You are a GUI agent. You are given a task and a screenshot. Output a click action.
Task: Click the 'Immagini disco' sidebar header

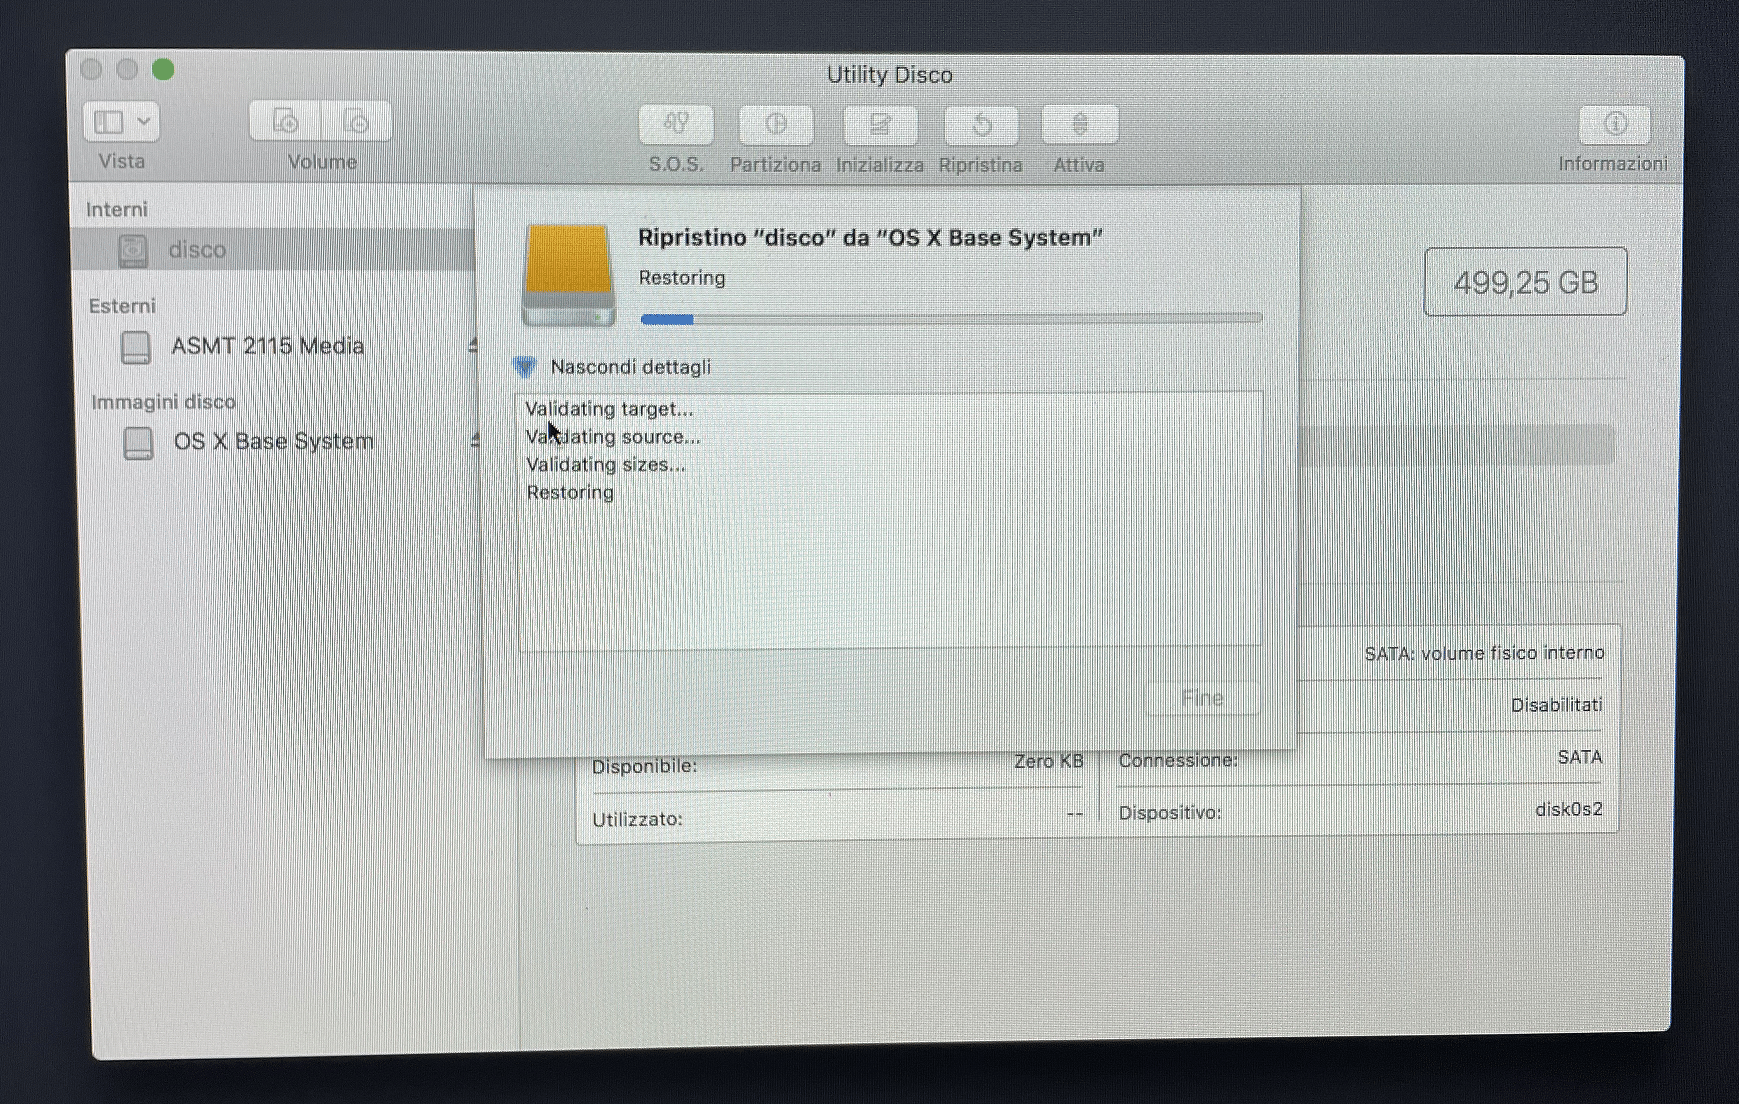tap(164, 402)
